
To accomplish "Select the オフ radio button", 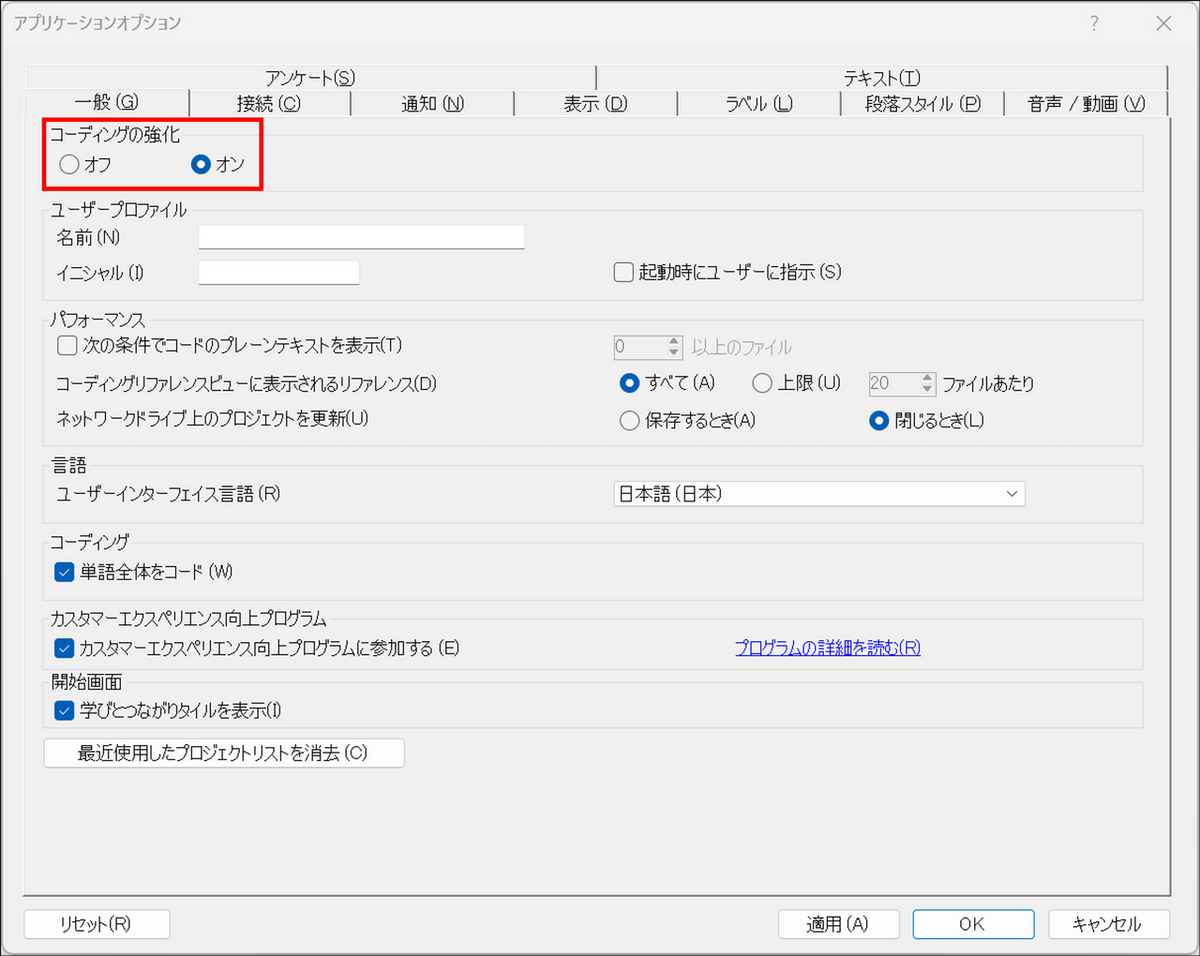I will coord(69,165).
